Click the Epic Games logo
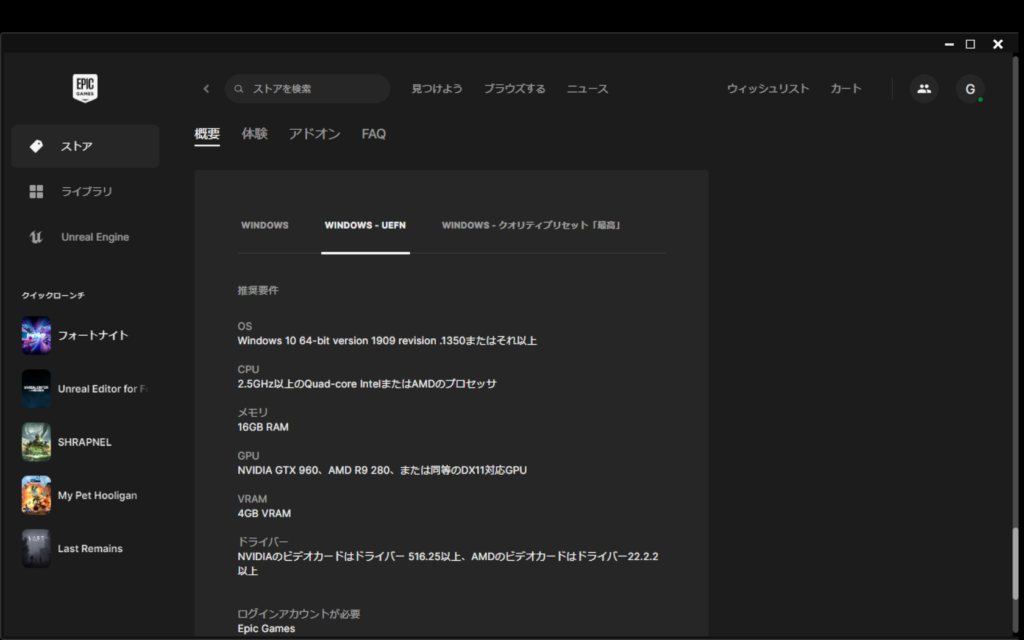Viewport: 1024px width, 640px height. (x=85, y=88)
